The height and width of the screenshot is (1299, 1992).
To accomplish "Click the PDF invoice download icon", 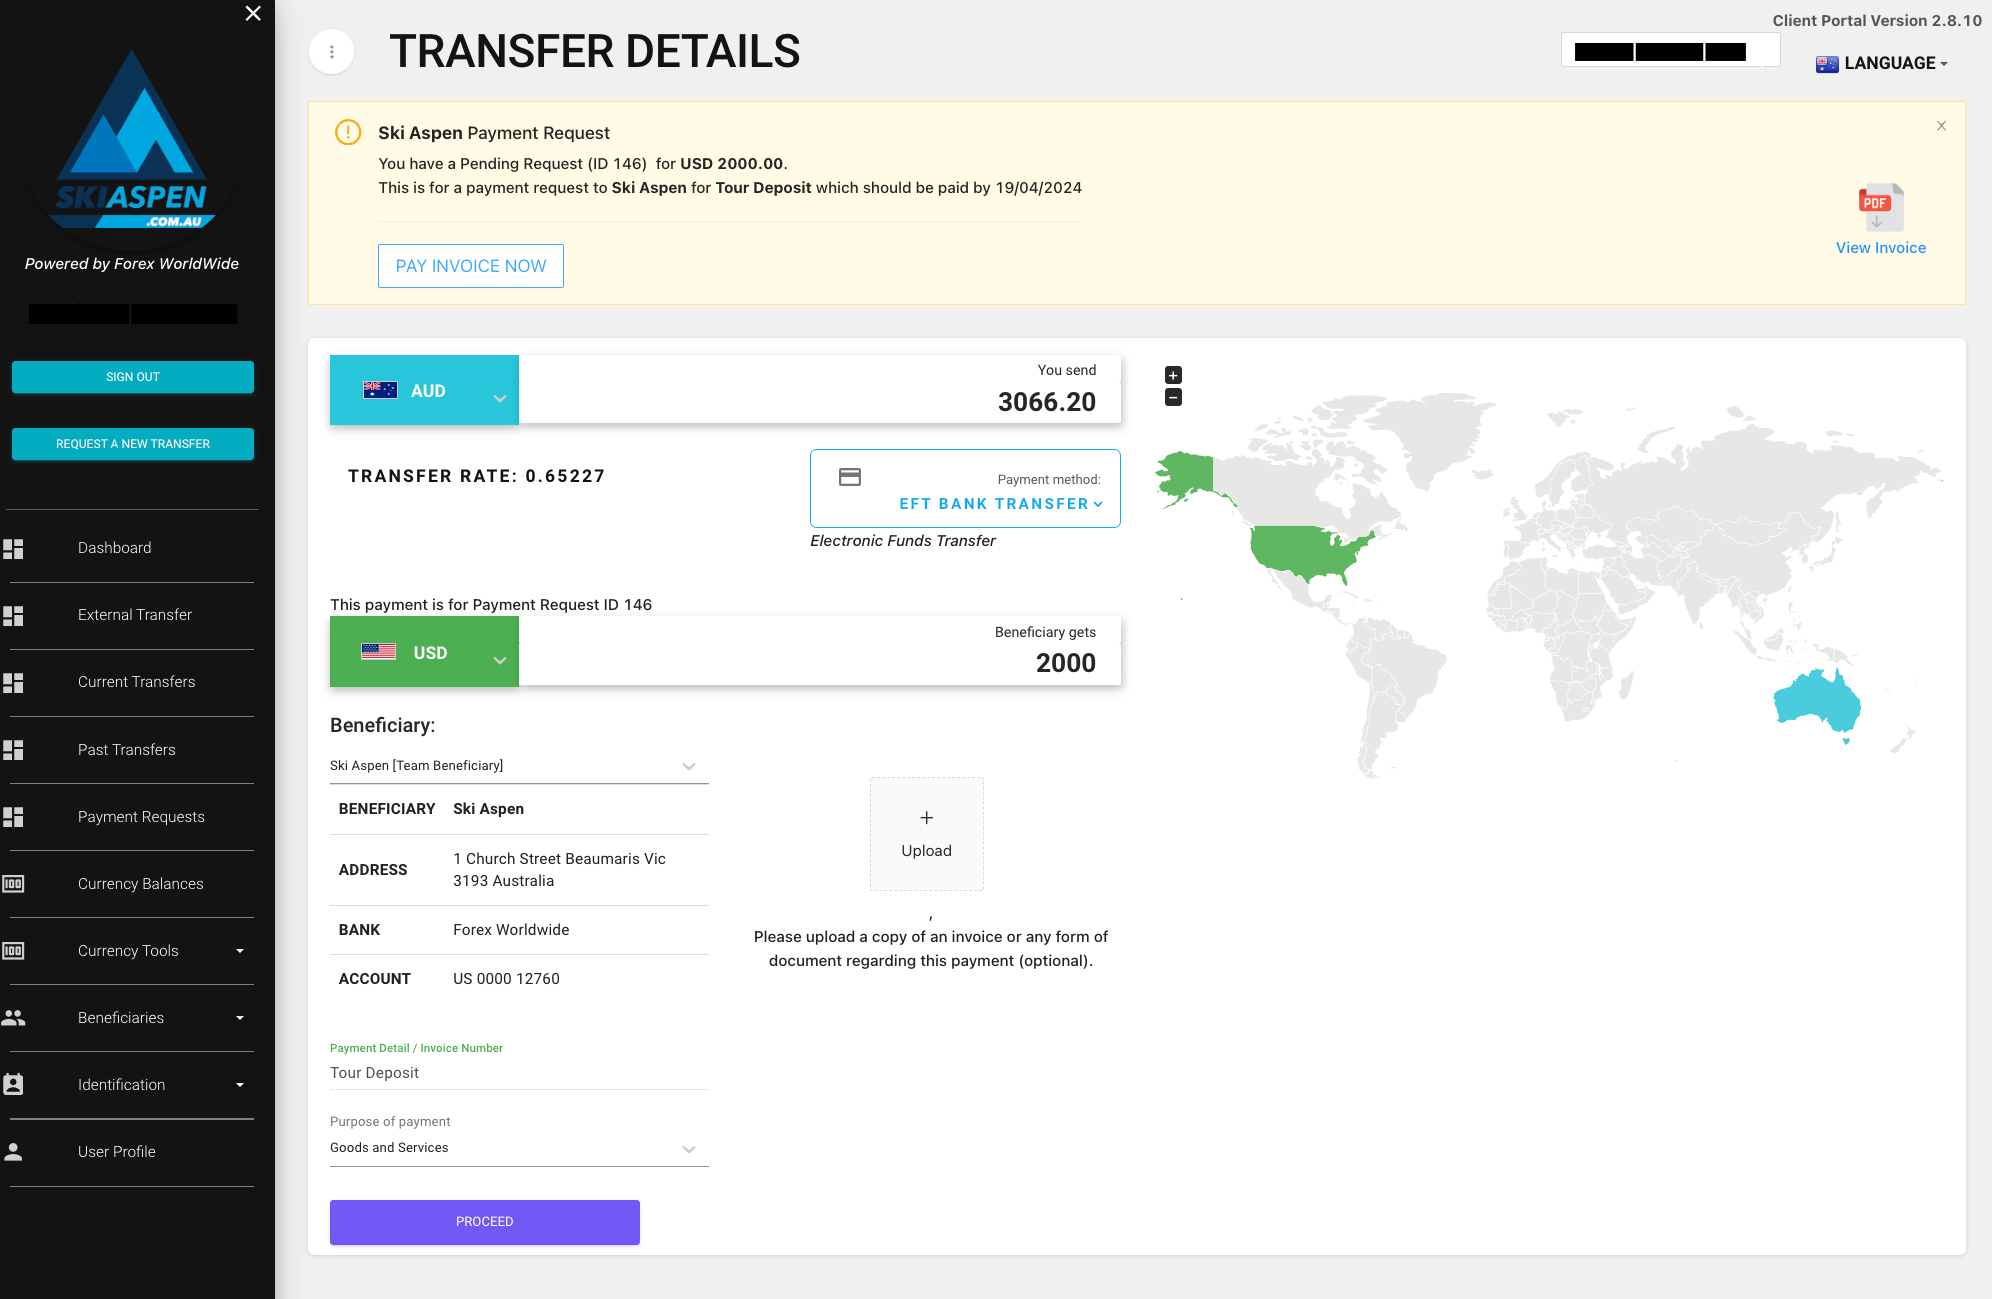I will [1880, 206].
